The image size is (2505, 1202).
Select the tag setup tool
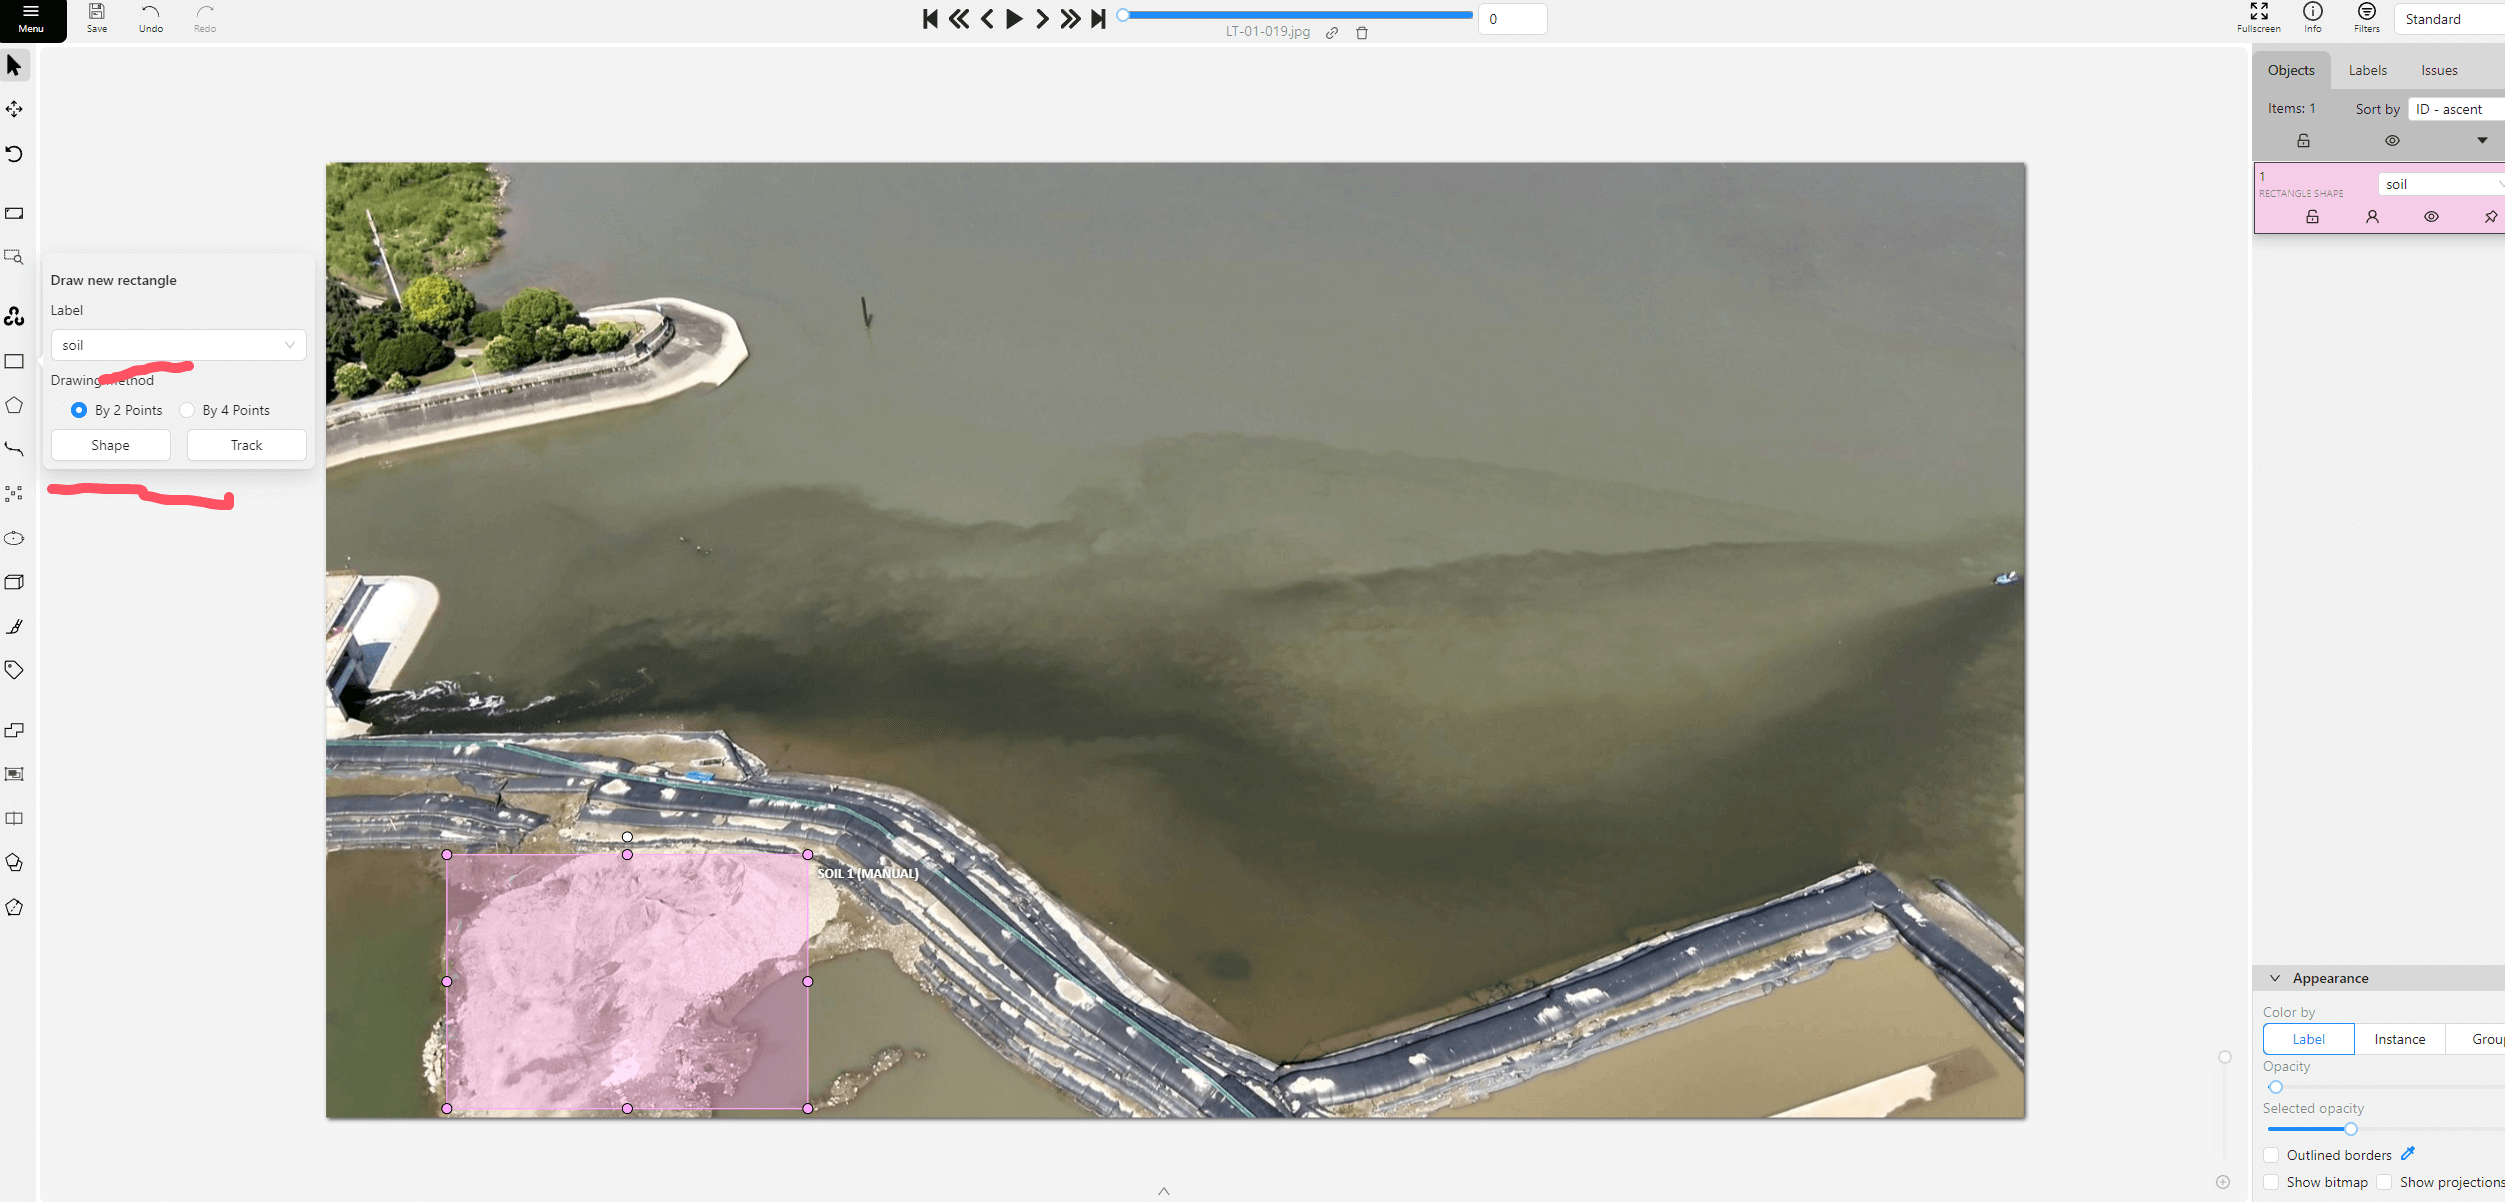point(14,669)
